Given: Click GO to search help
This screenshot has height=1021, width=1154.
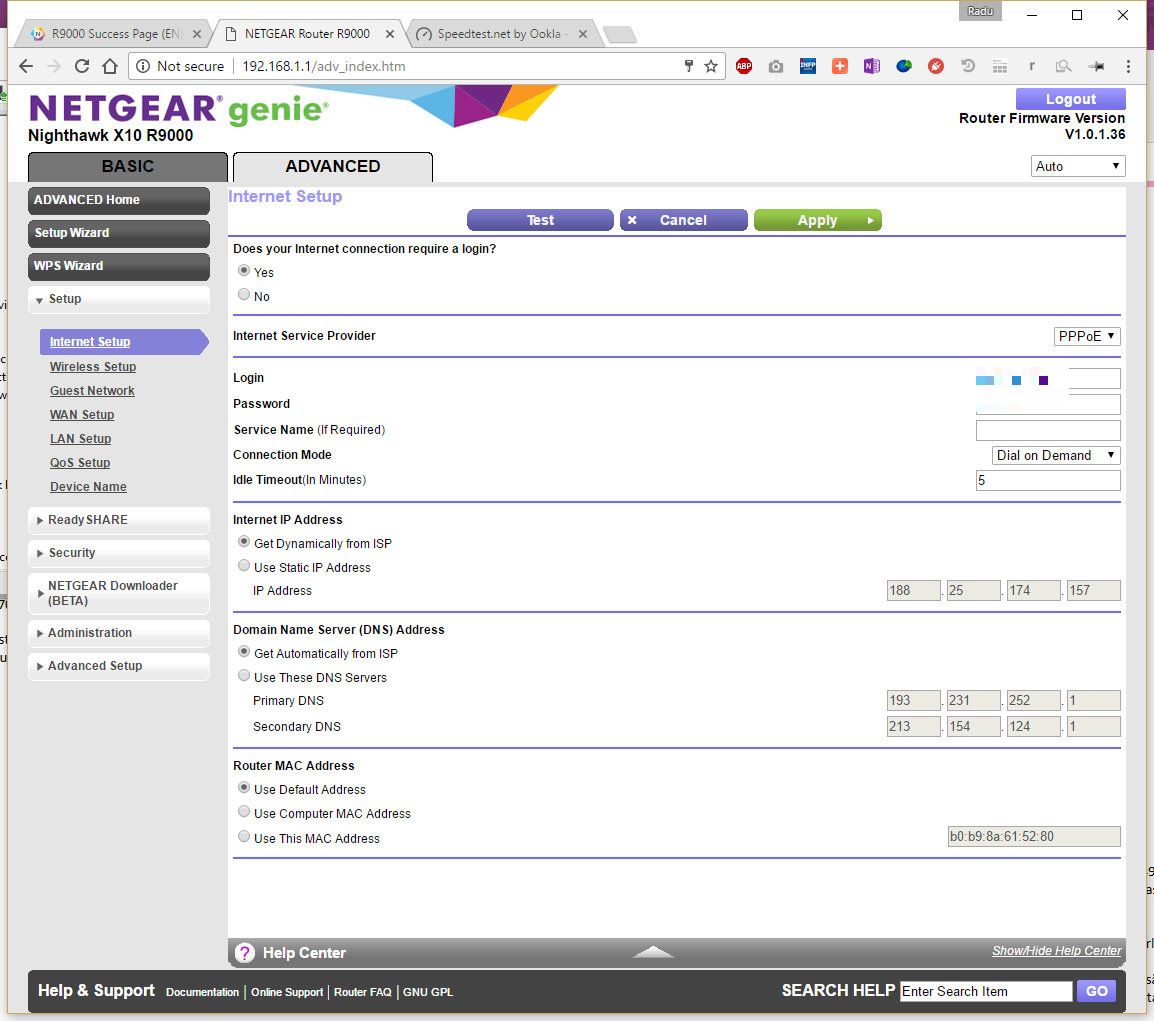Looking at the screenshot, I should tap(1097, 992).
